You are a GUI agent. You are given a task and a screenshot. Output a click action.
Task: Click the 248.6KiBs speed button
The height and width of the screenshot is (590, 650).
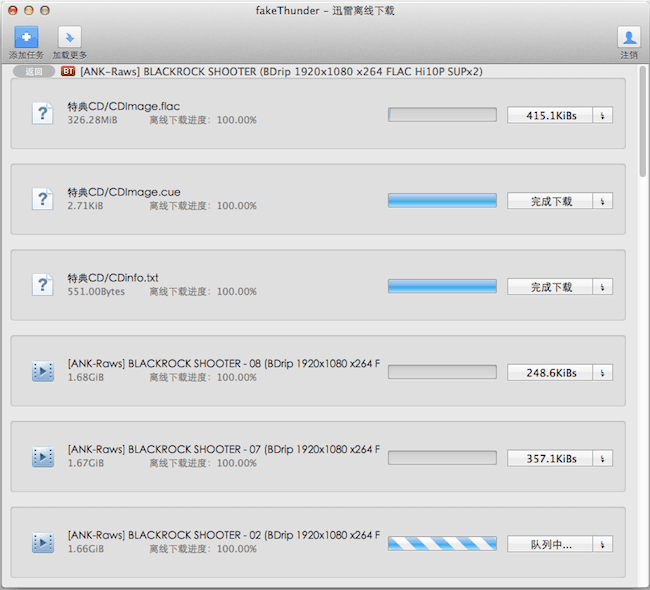pos(550,373)
